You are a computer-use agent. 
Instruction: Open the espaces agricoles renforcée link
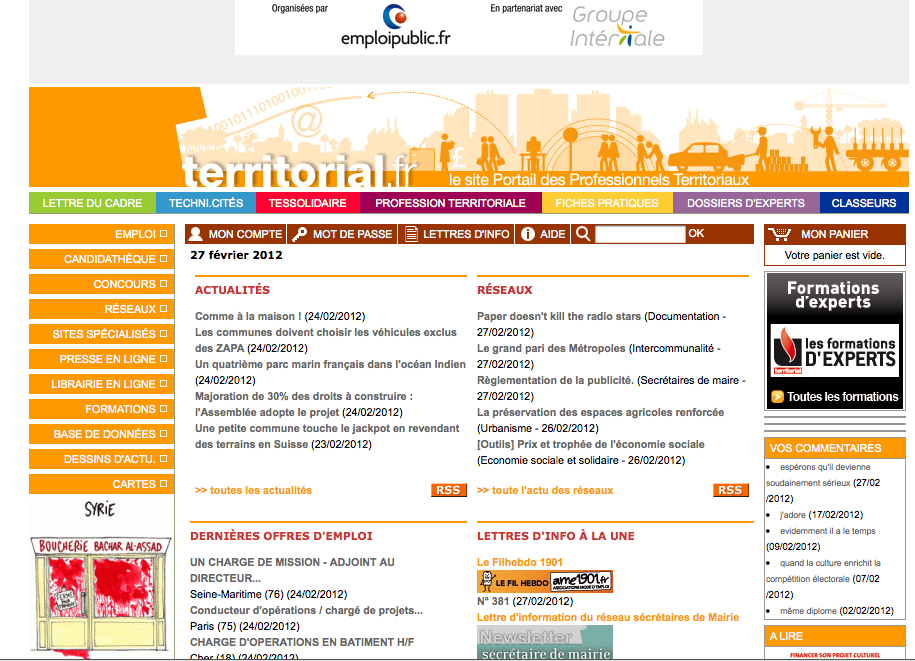click(x=600, y=412)
